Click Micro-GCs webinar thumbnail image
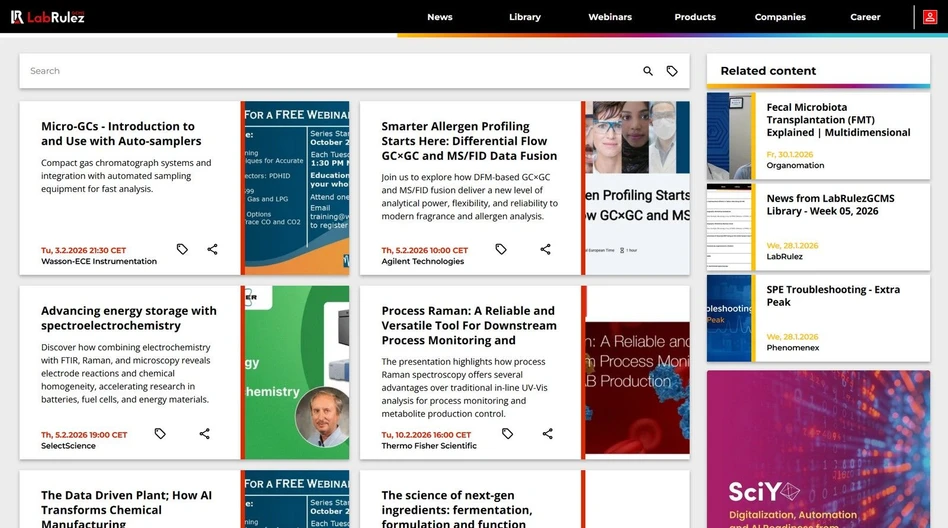The image size is (948, 528). [297, 188]
